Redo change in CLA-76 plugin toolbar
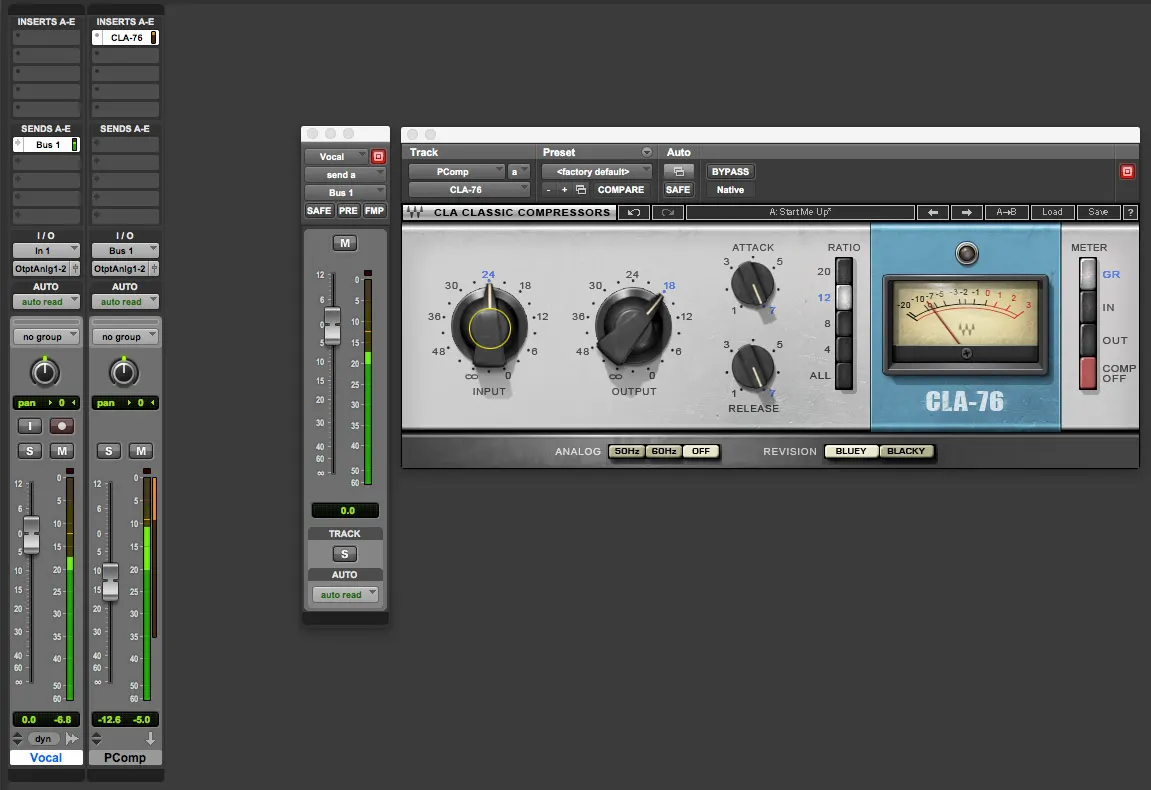 tap(668, 212)
